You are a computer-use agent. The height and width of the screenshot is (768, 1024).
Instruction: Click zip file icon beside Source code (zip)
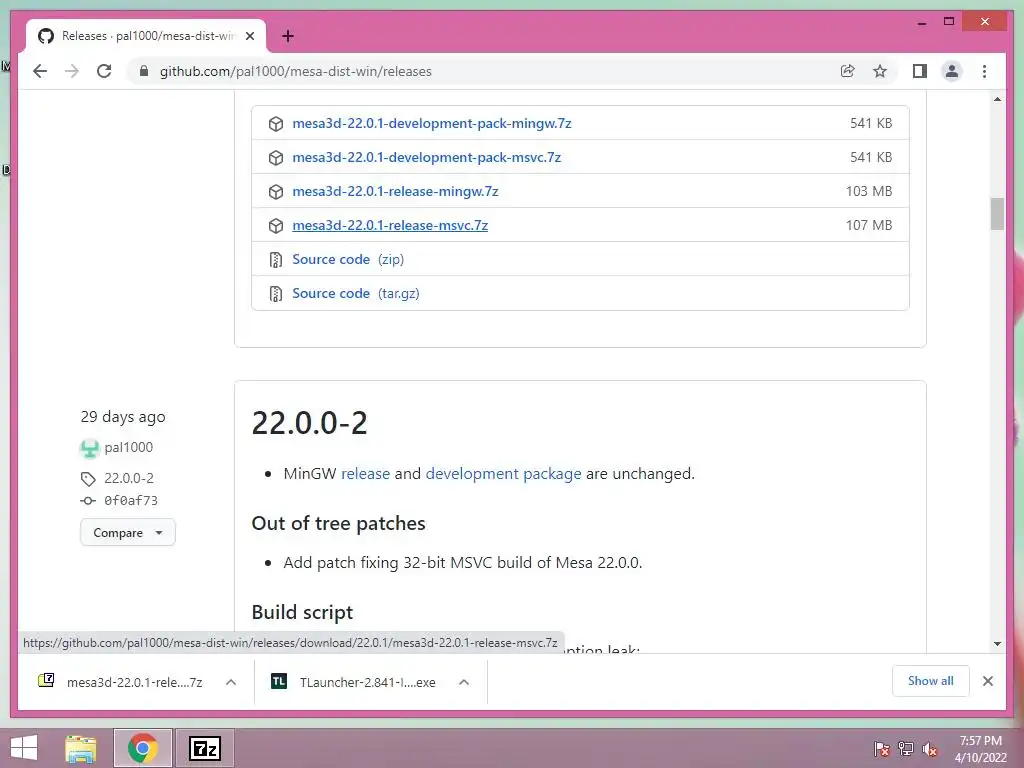276,259
